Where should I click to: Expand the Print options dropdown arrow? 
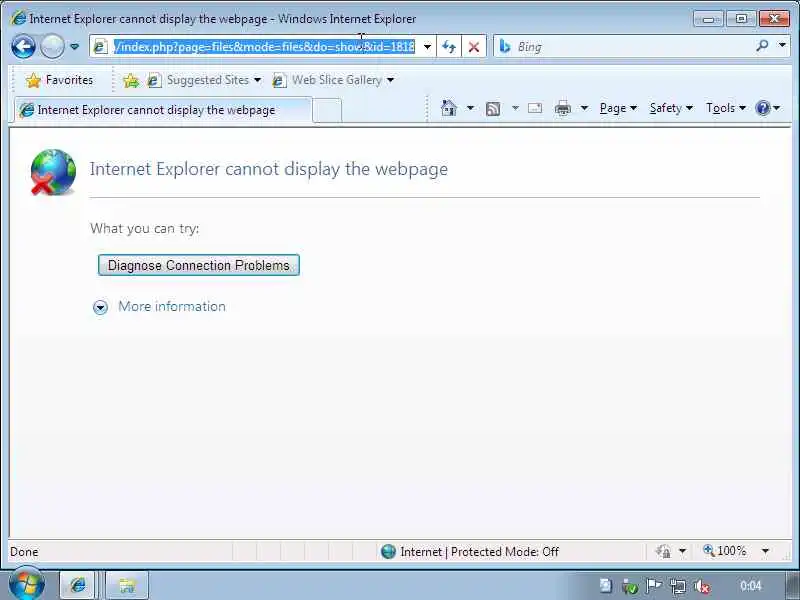click(x=585, y=108)
